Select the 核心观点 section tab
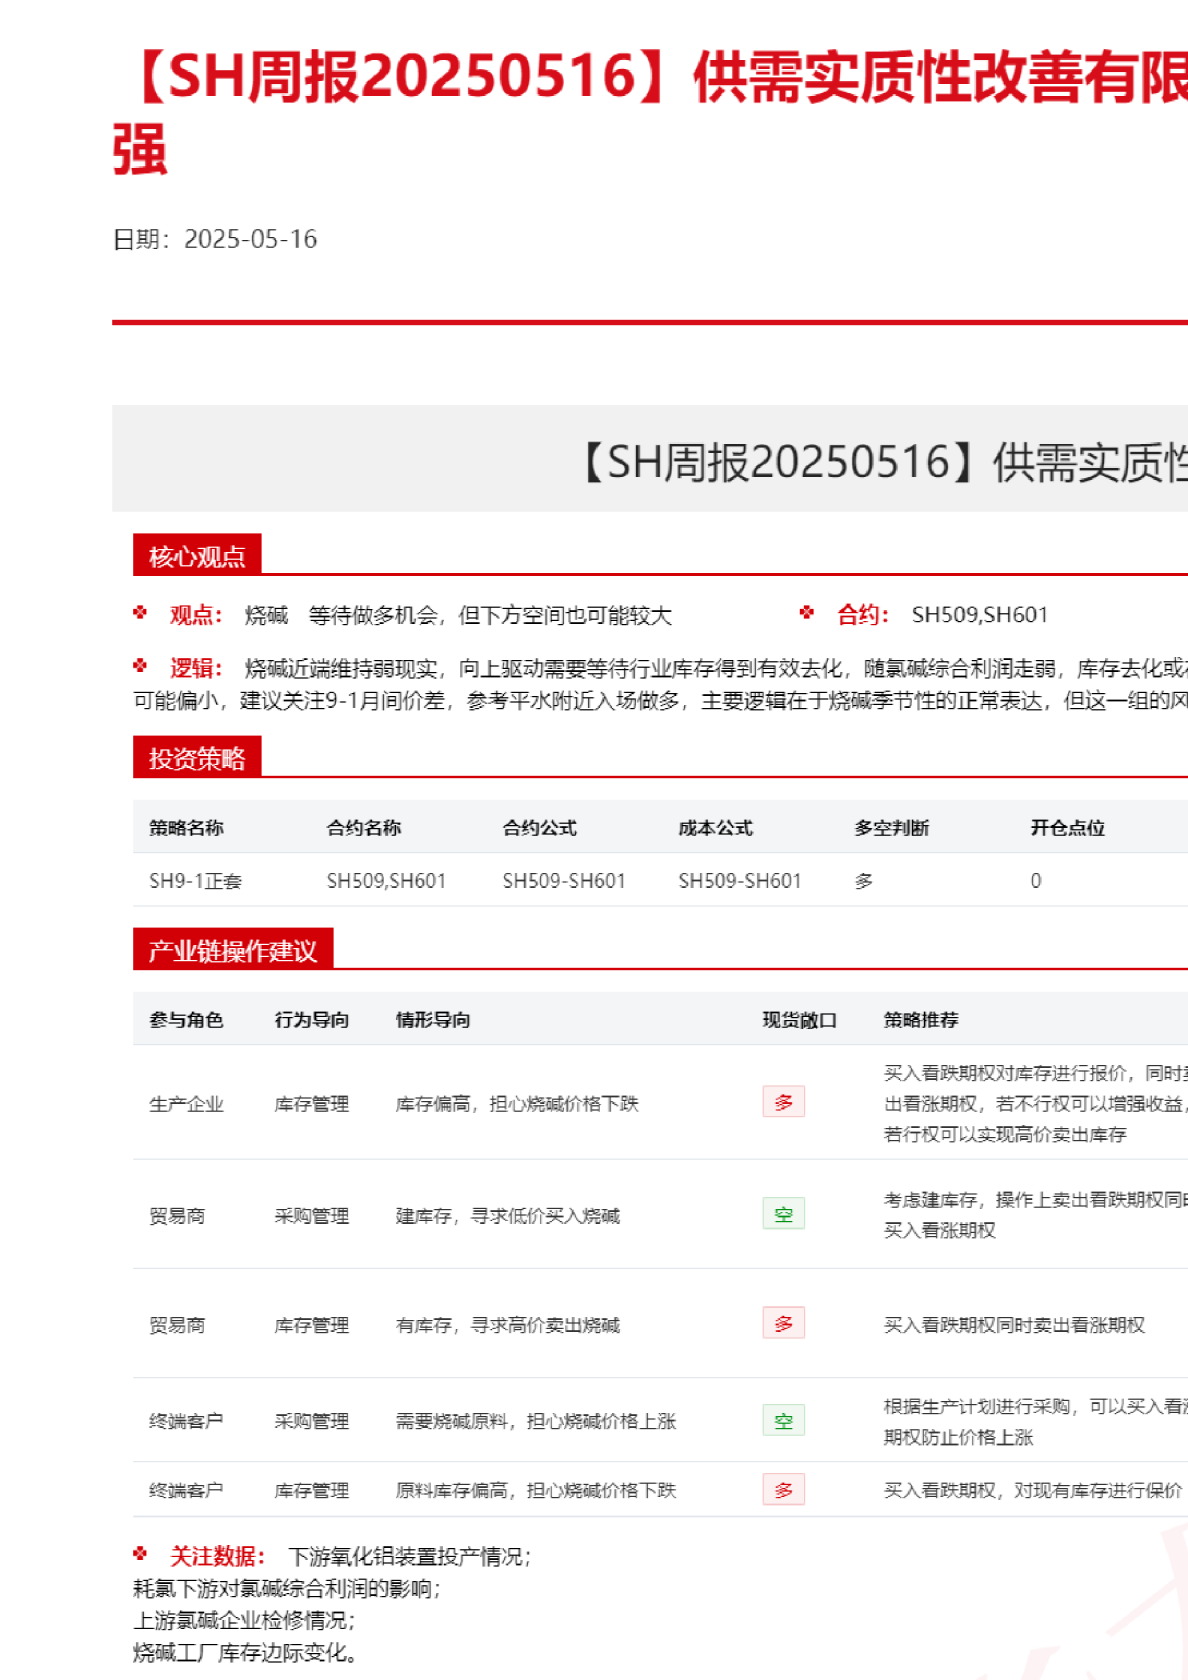The width and height of the screenshot is (1188, 1680). pyautogui.click(x=197, y=556)
